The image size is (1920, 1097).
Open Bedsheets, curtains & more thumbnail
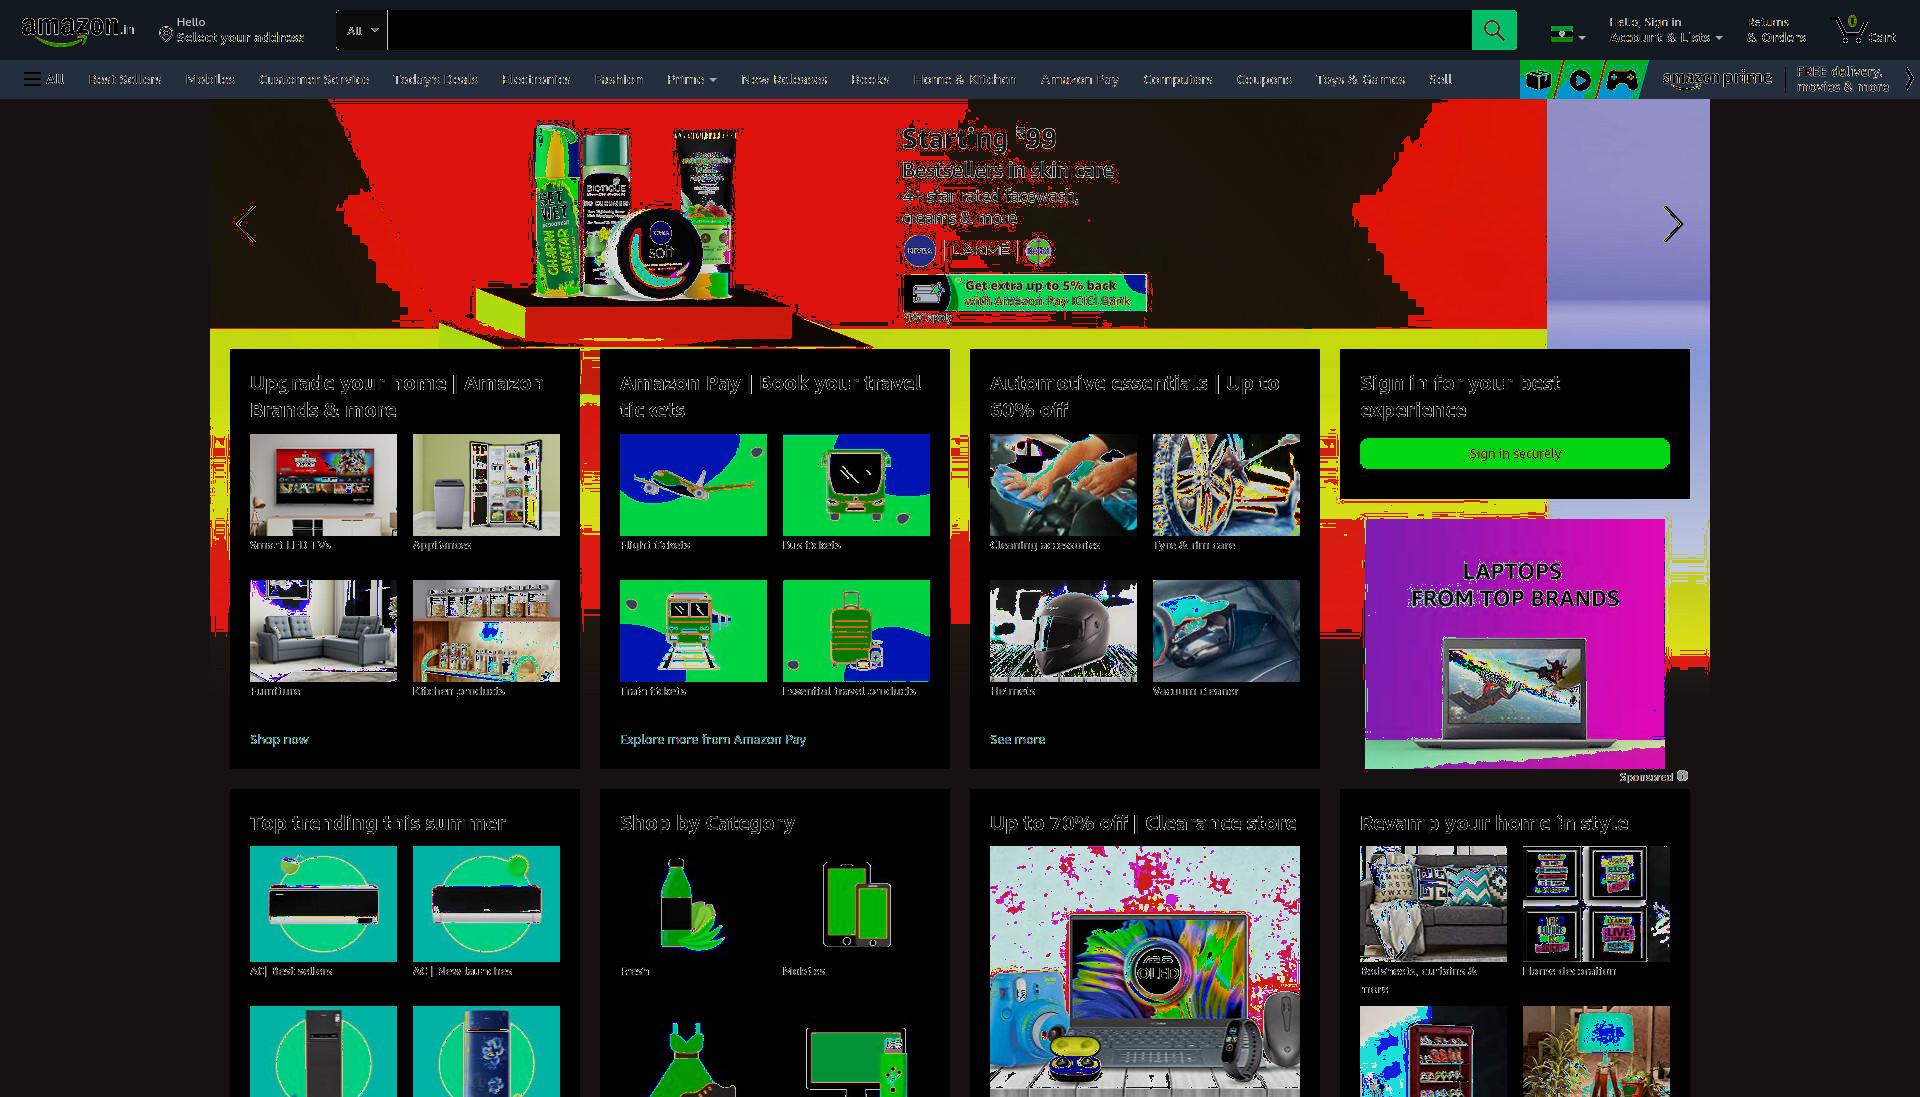(x=1433, y=904)
